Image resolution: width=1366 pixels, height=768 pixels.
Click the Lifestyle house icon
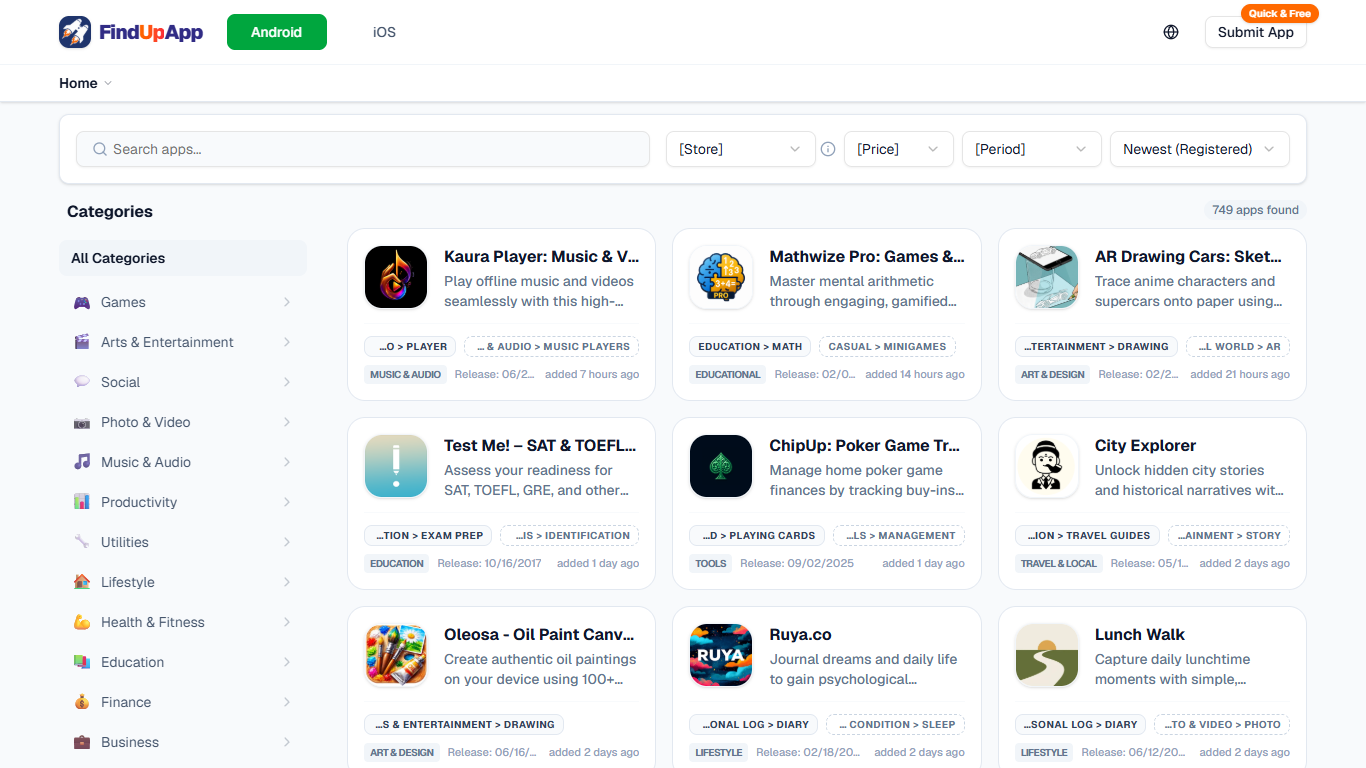coord(82,582)
